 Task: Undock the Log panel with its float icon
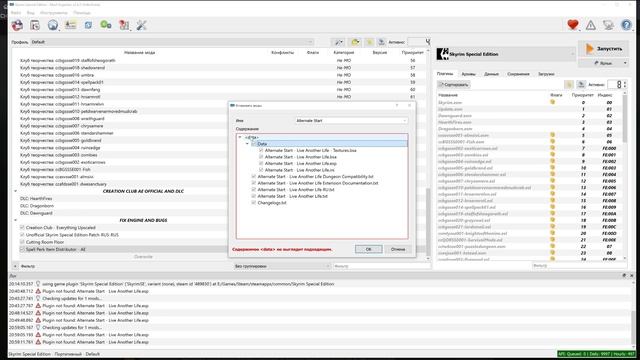[624, 276]
